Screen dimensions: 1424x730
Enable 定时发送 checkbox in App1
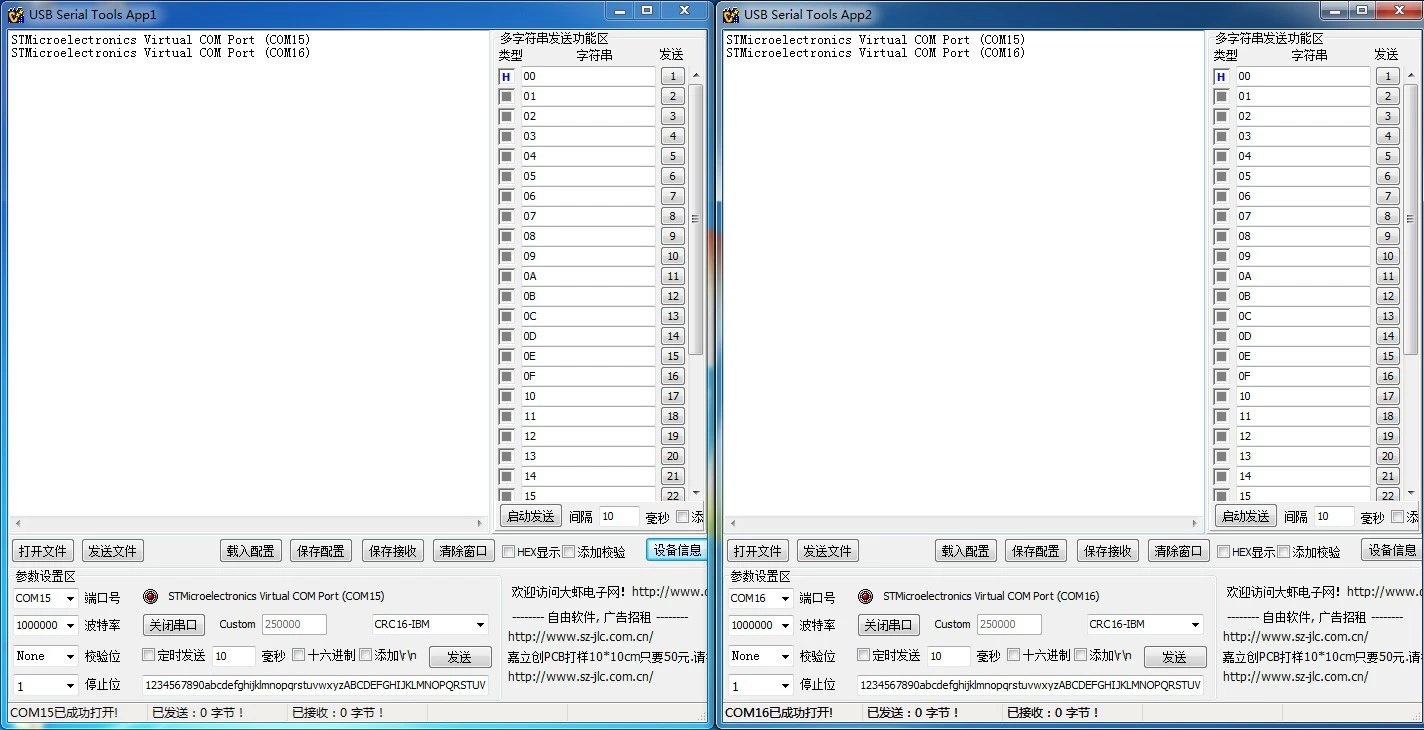pyautogui.click(x=149, y=655)
